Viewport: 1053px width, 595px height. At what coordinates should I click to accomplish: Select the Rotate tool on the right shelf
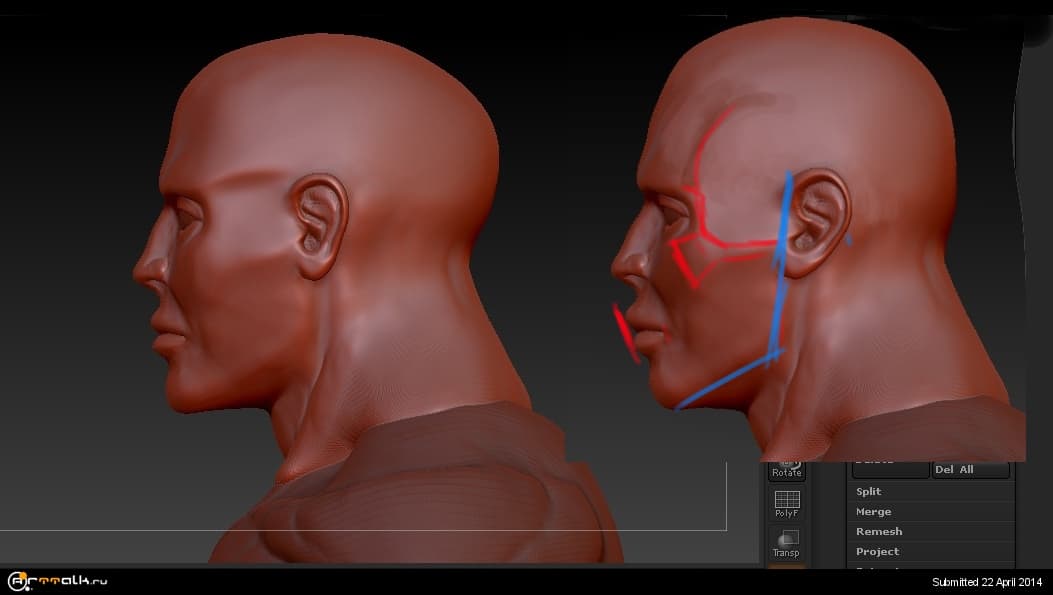click(x=786, y=470)
